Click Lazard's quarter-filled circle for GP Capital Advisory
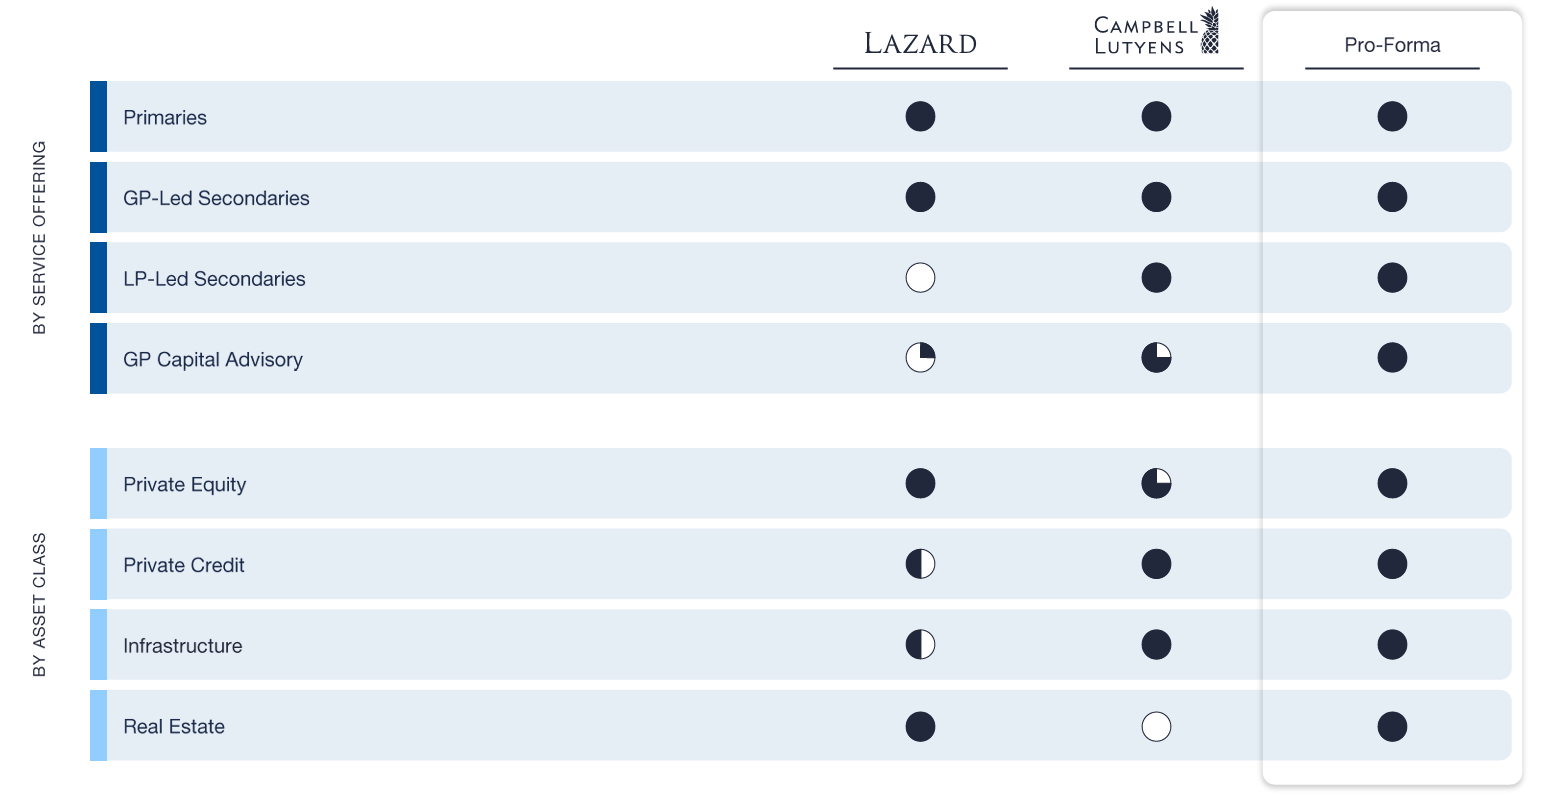This screenshot has width=1542, height=796. pyautogui.click(x=920, y=357)
